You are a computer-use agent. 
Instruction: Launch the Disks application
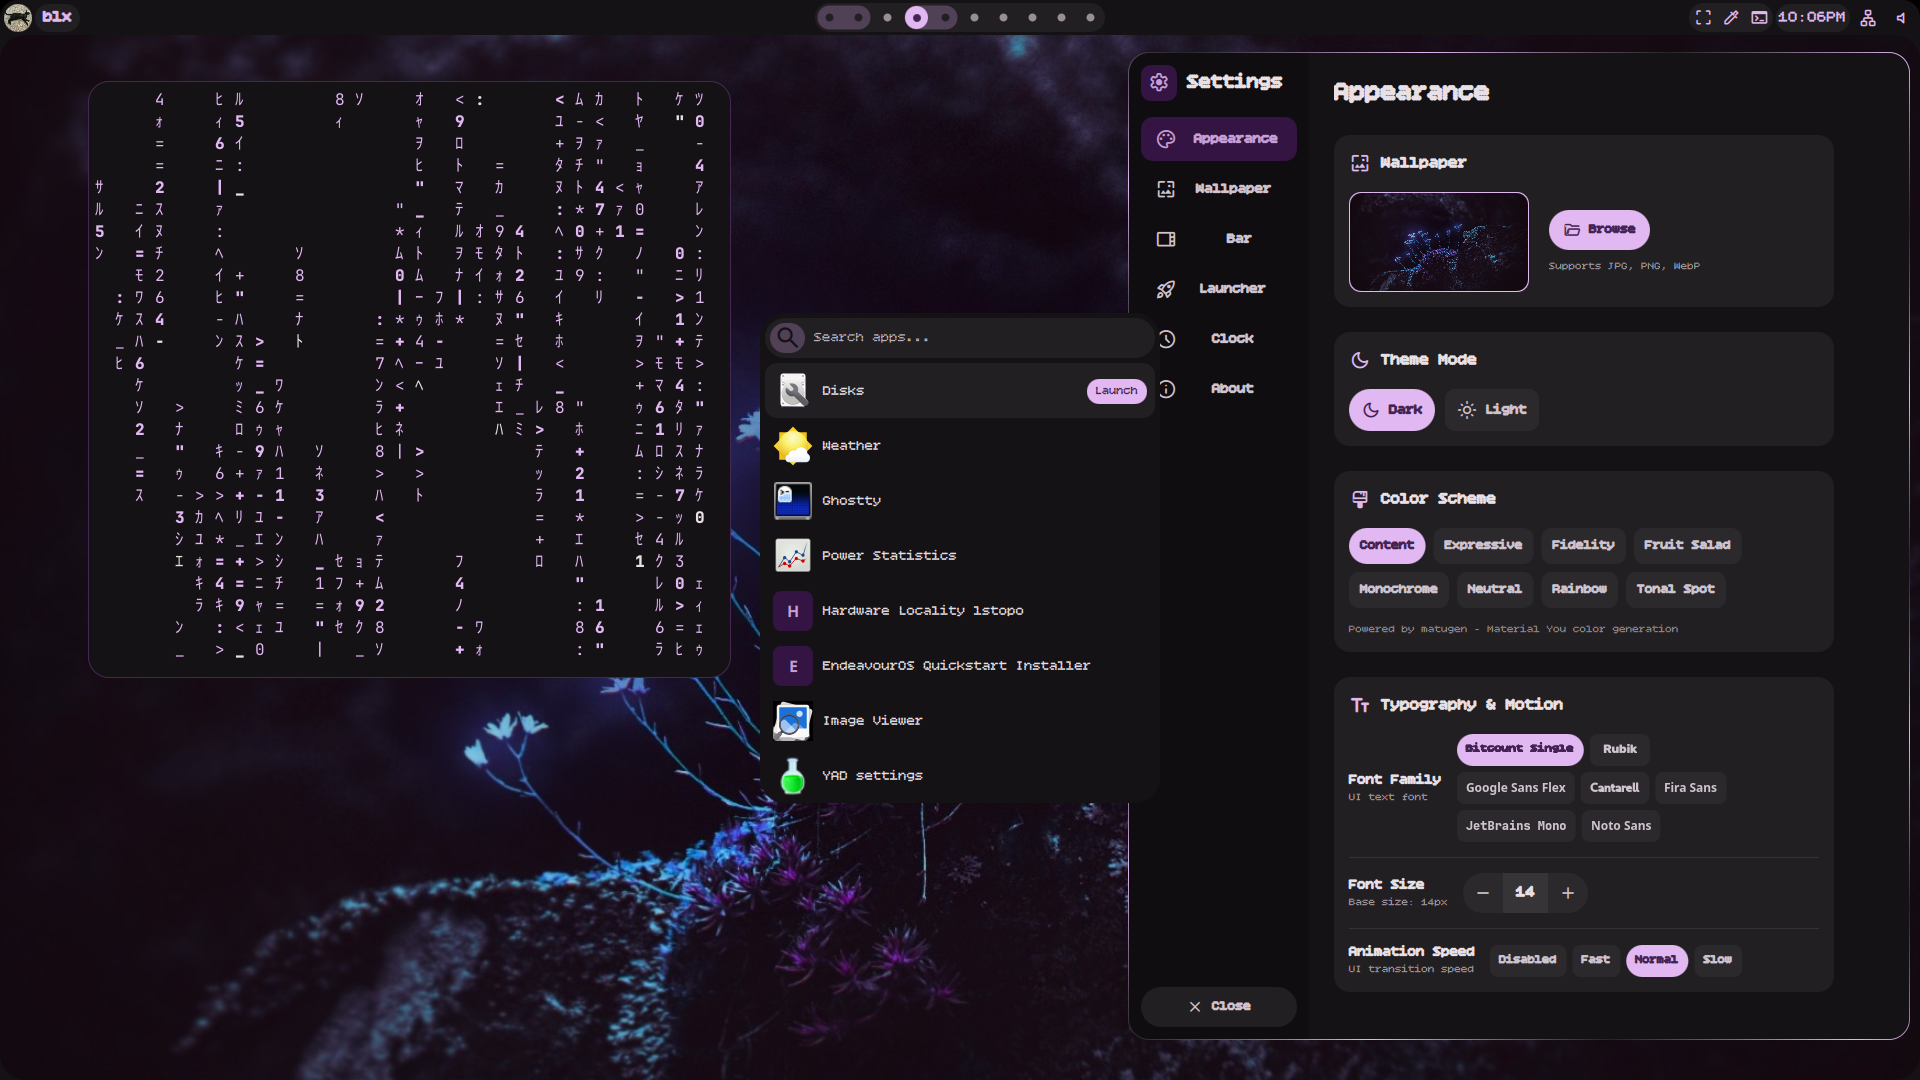click(x=1115, y=391)
